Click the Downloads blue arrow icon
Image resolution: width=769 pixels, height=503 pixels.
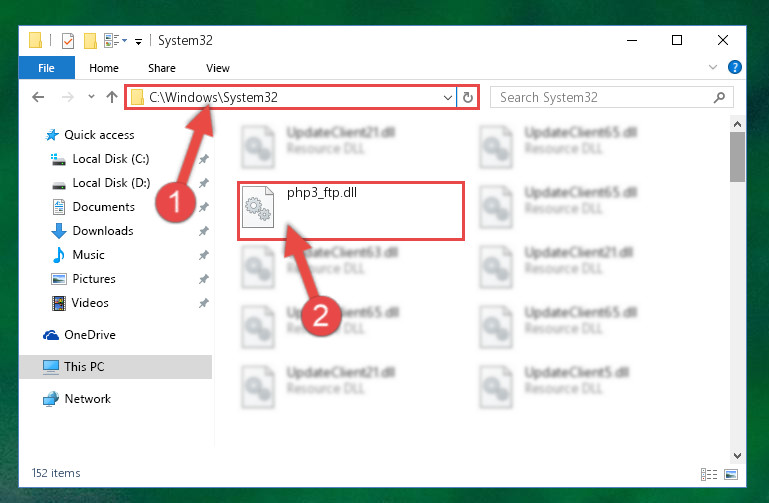click(59, 230)
